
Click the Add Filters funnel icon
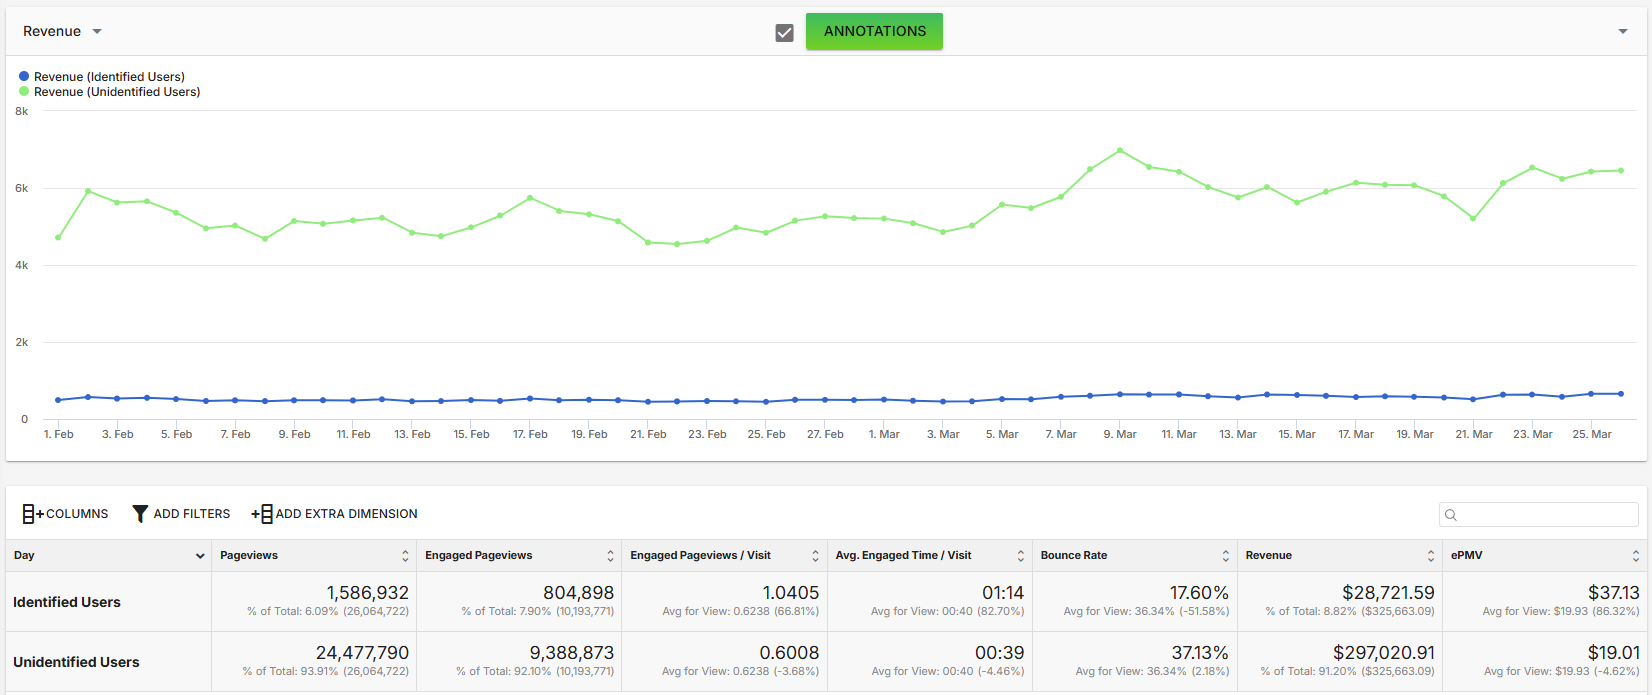(140, 514)
